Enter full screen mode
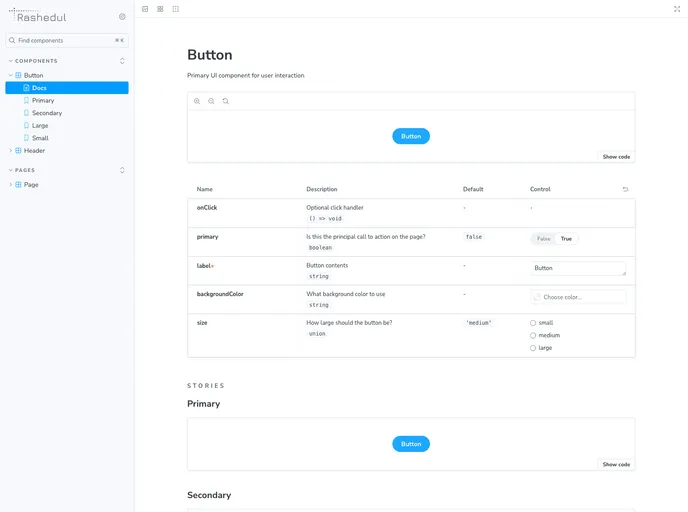This screenshot has height=512, width=688. click(677, 9)
